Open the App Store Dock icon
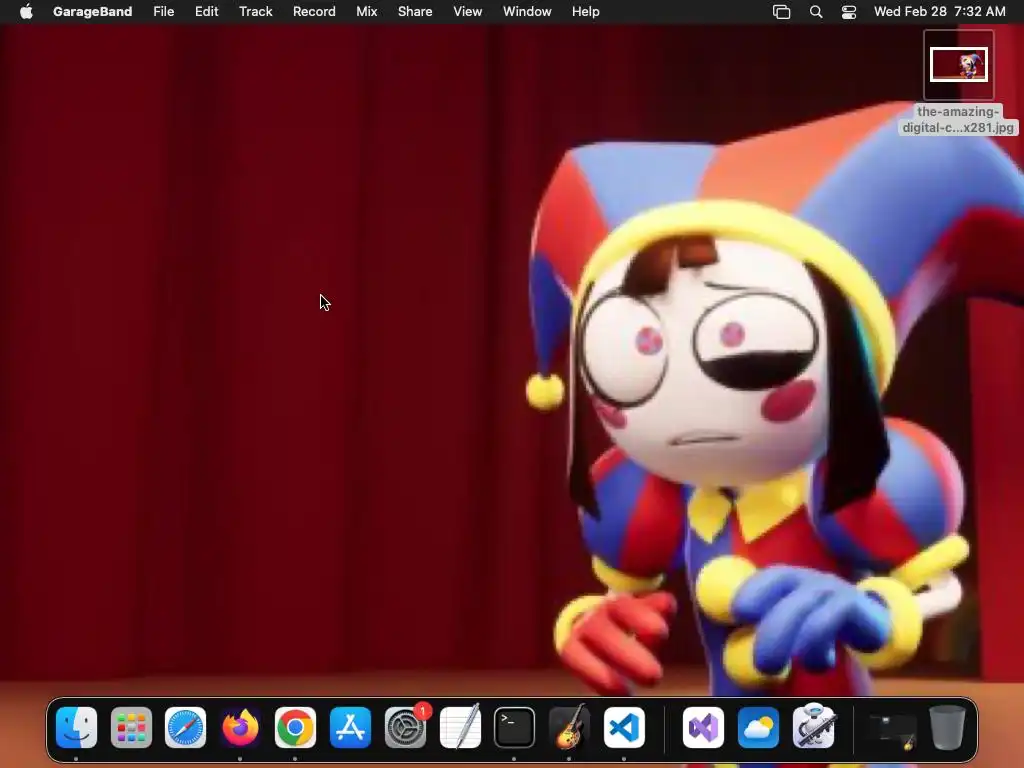Screen dimensions: 1024x768 pyautogui.click(x=350, y=728)
